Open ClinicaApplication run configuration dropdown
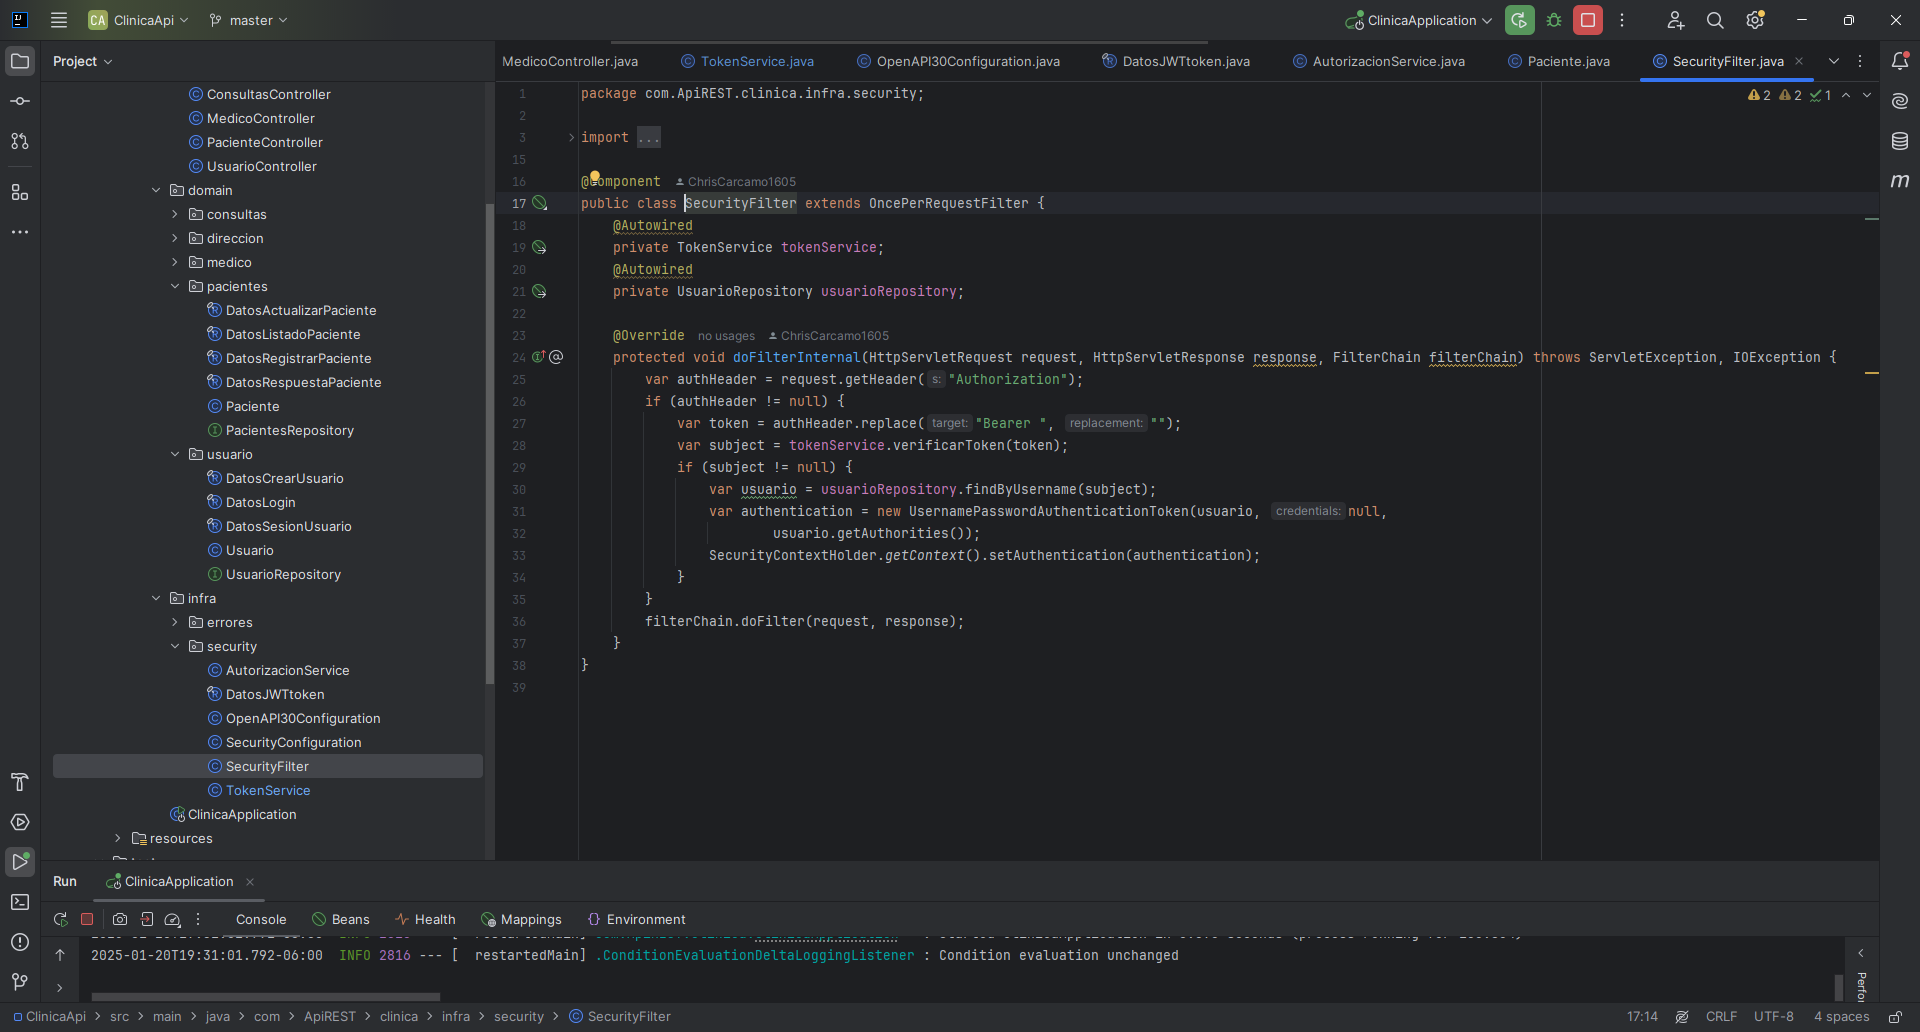The height and width of the screenshot is (1032, 1920). coord(1419,20)
